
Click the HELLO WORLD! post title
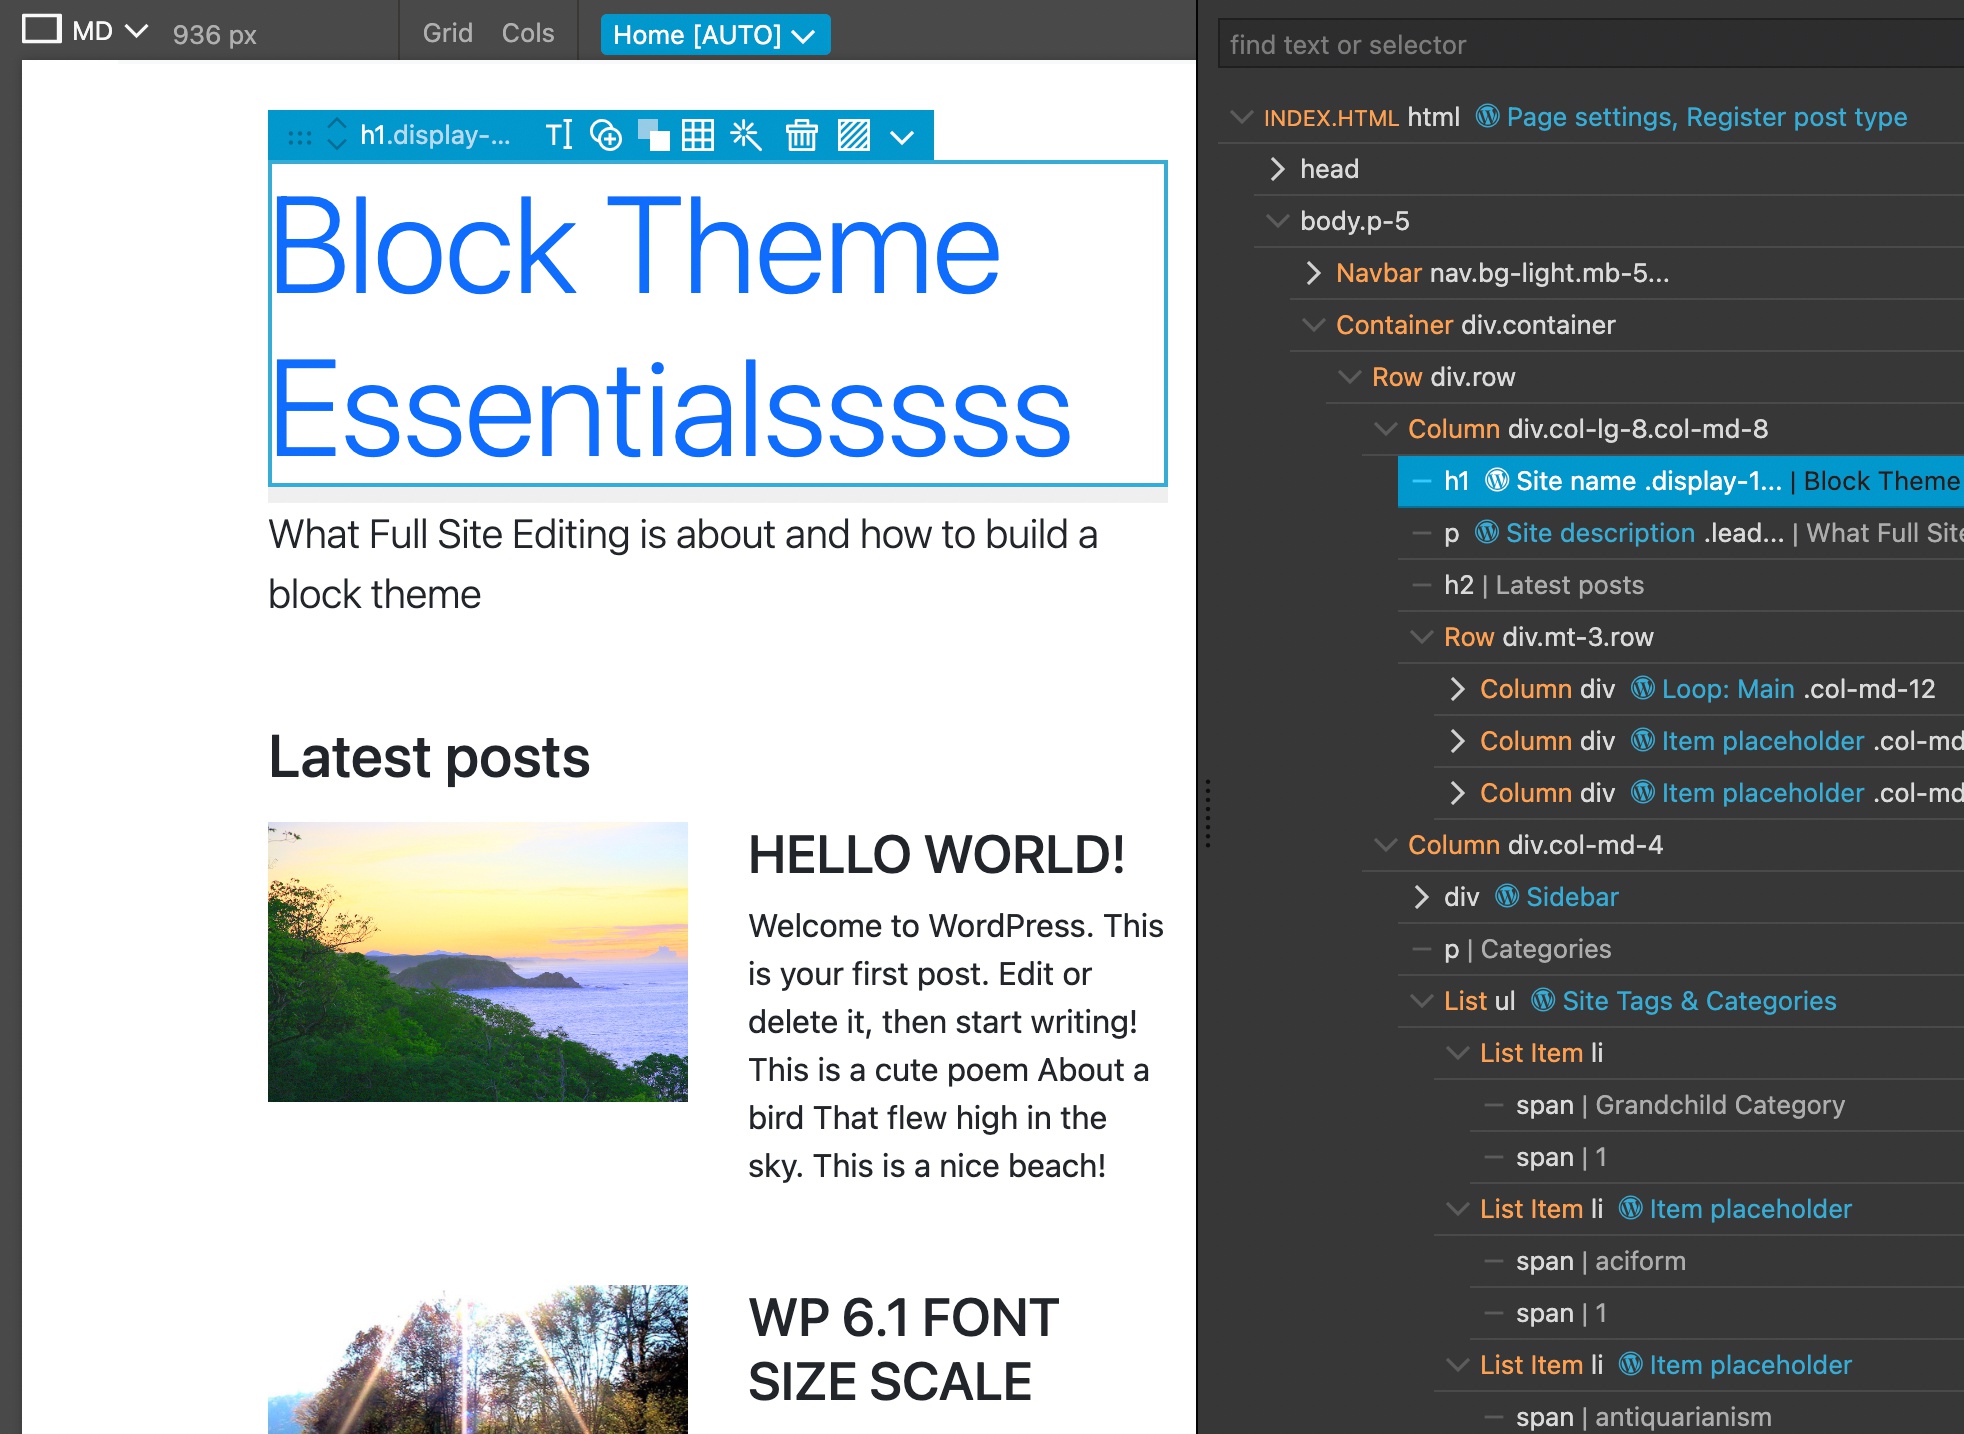coord(936,855)
